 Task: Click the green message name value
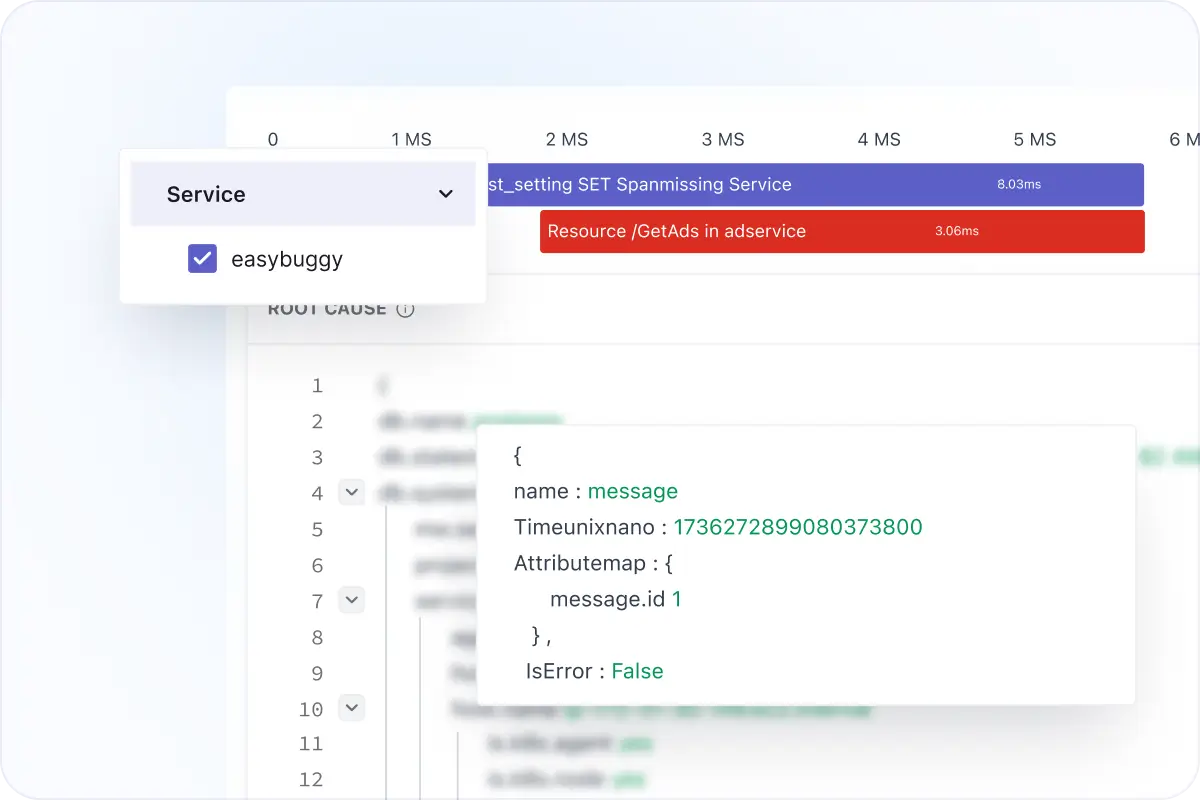[632, 491]
